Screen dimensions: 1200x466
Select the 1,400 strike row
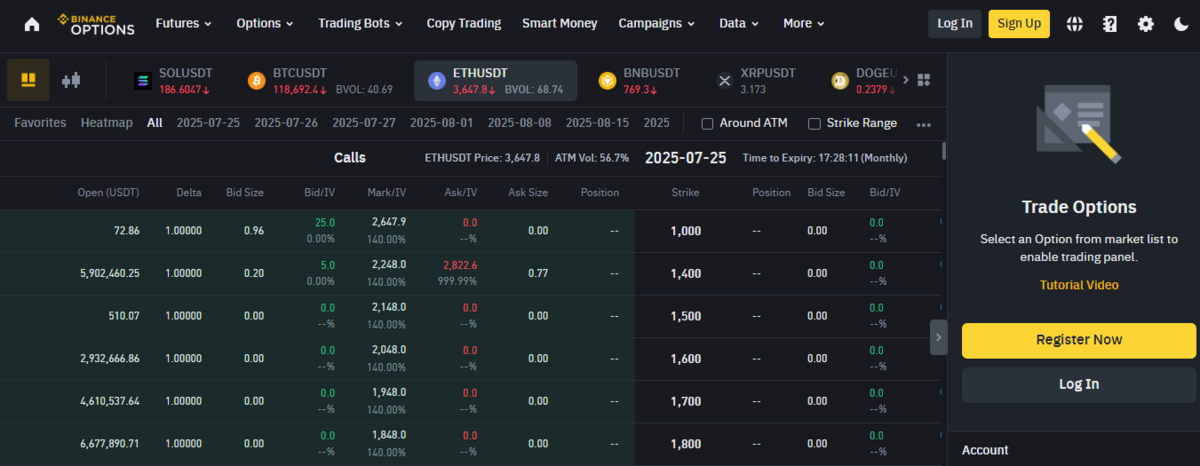[472, 273]
